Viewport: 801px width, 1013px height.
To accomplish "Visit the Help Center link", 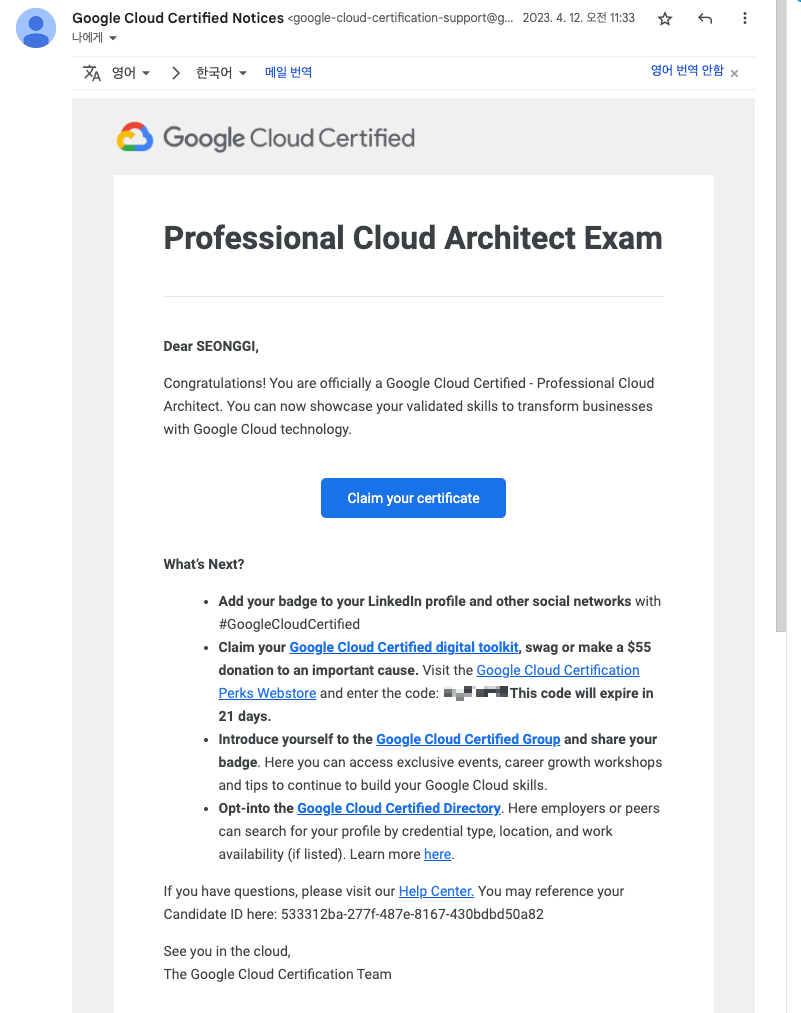I will coord(436,892).
